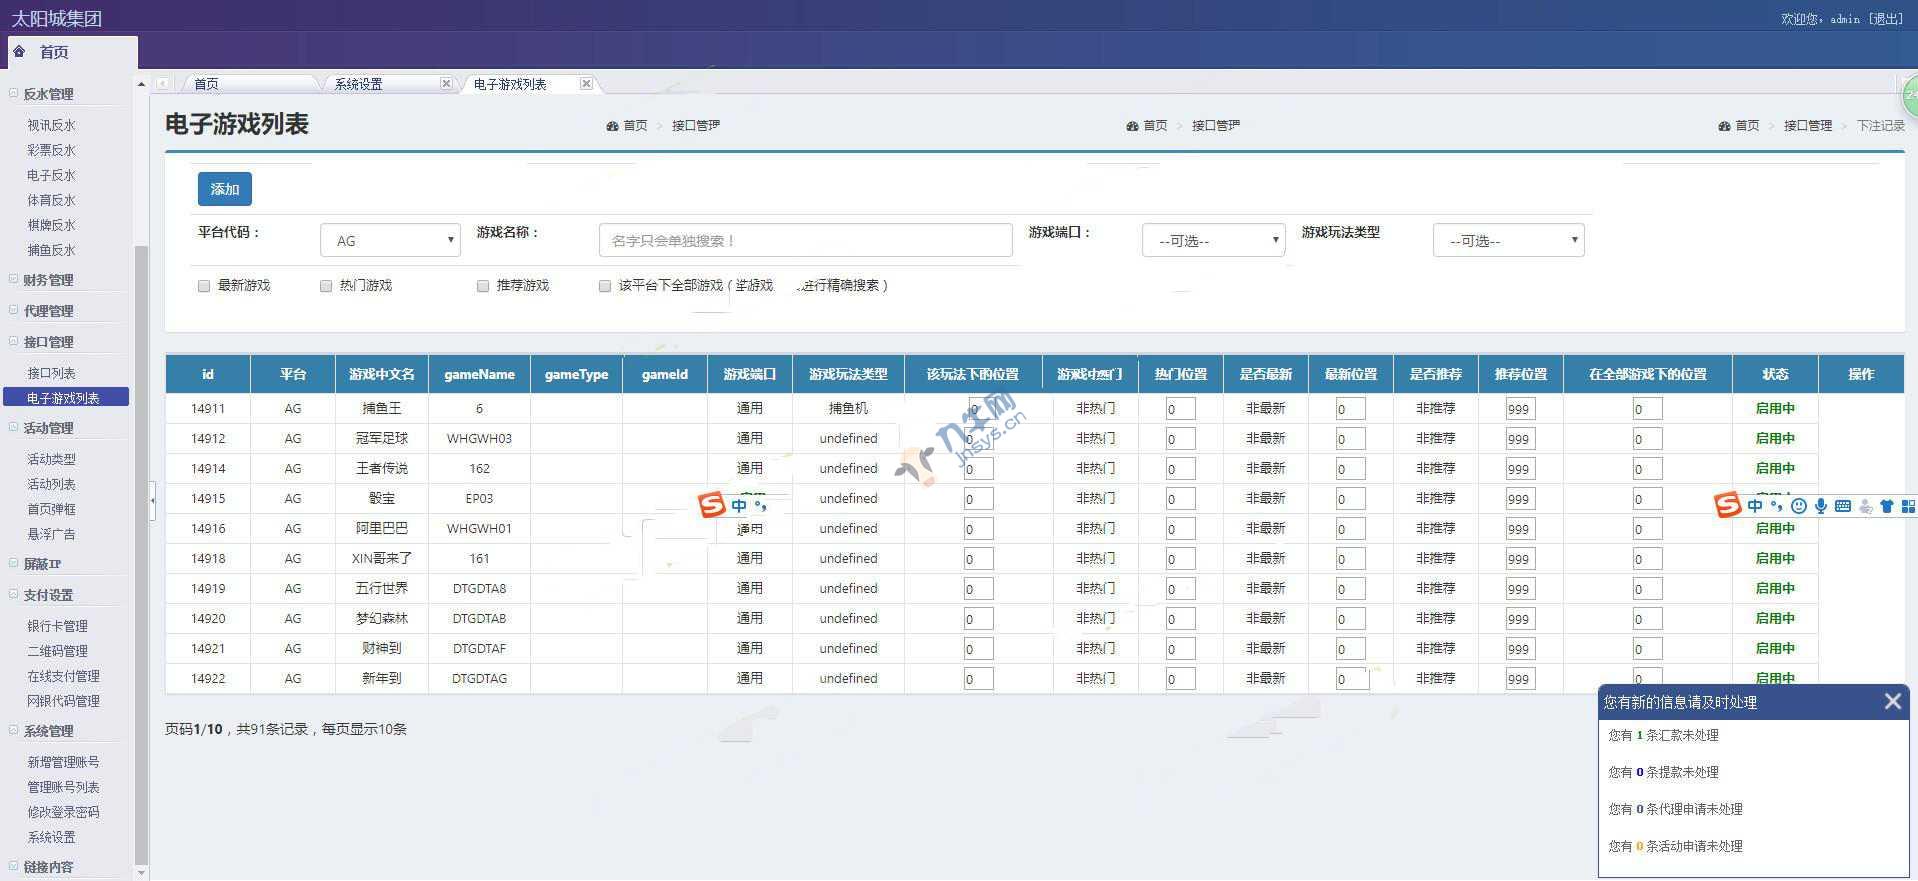This screenshot has width=1918, height=881.
Task: Click the id cell 14922
Action: [208, 678]
